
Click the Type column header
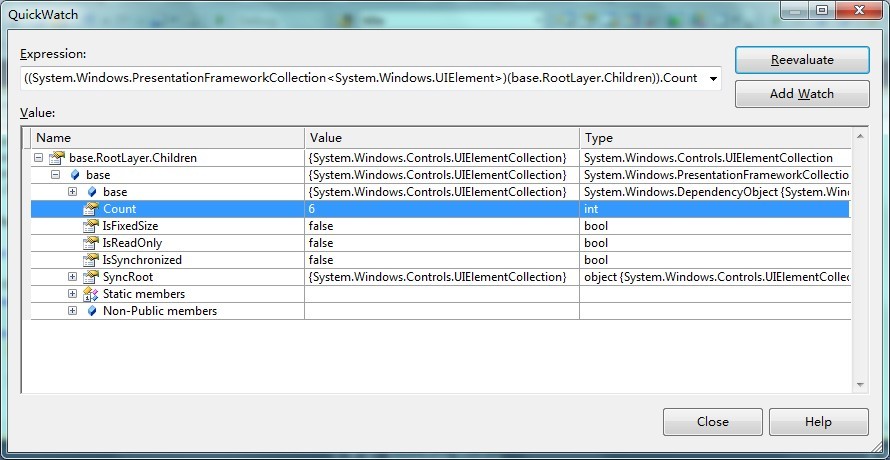click(x=715, y=138)
